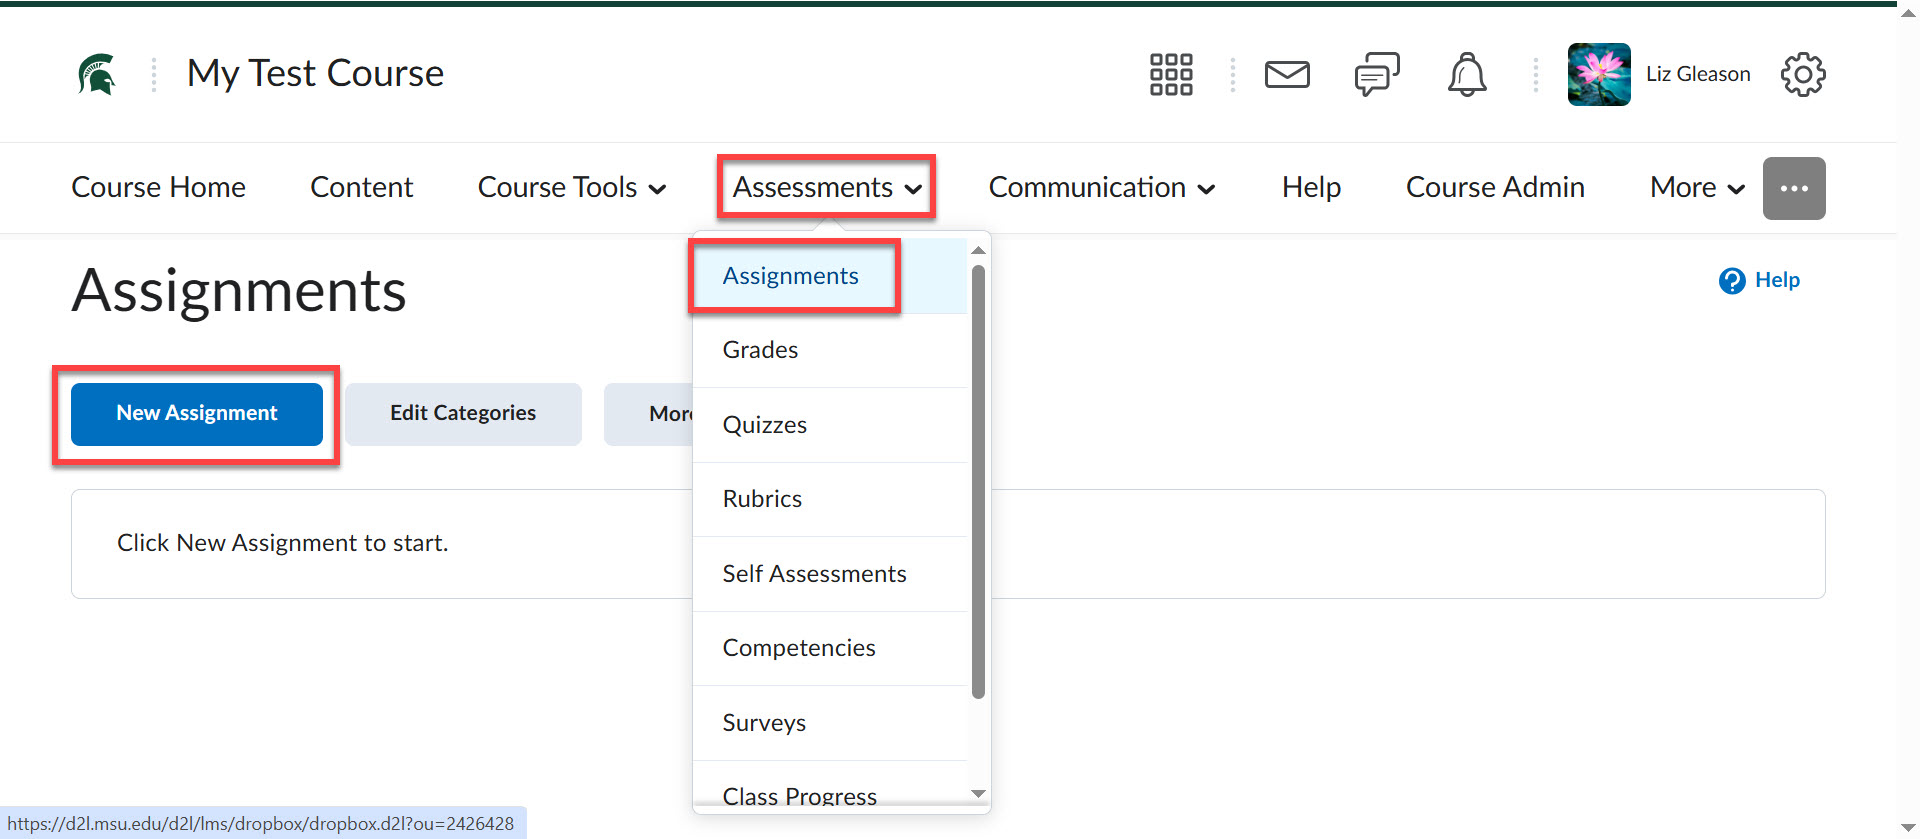1920x839 pixels.
Task: Click the Edit Categories button
Action: click(x=463, y=414)
